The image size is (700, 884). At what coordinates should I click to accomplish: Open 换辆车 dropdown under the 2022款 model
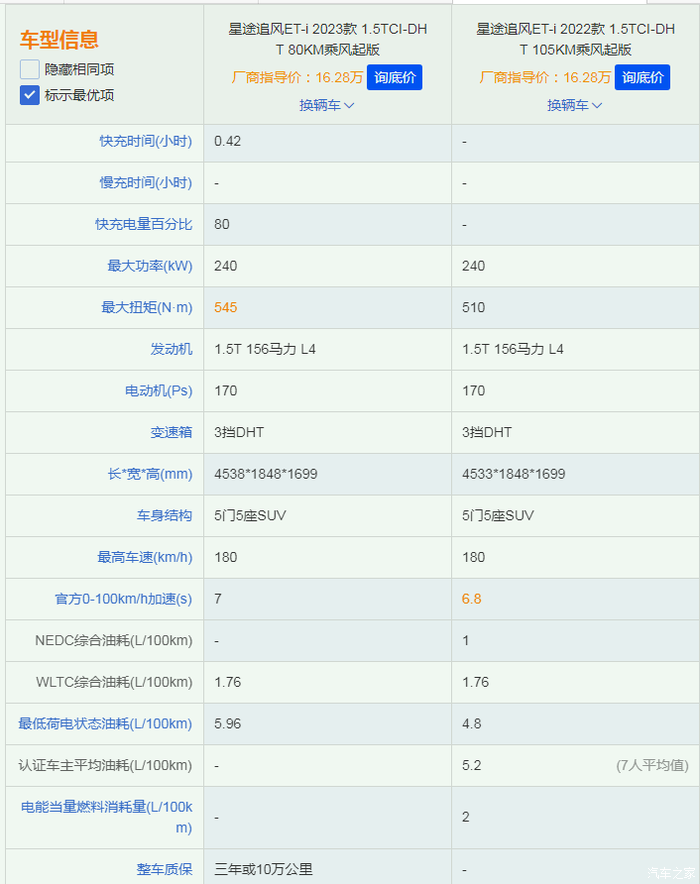pyautogui.click(x=575, y=105)
